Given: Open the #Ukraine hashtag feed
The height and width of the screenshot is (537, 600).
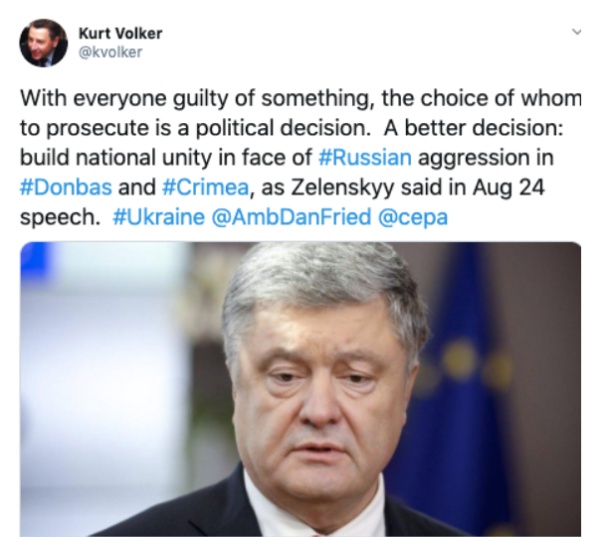Looking at the screenshot, I should click(159, 217).
